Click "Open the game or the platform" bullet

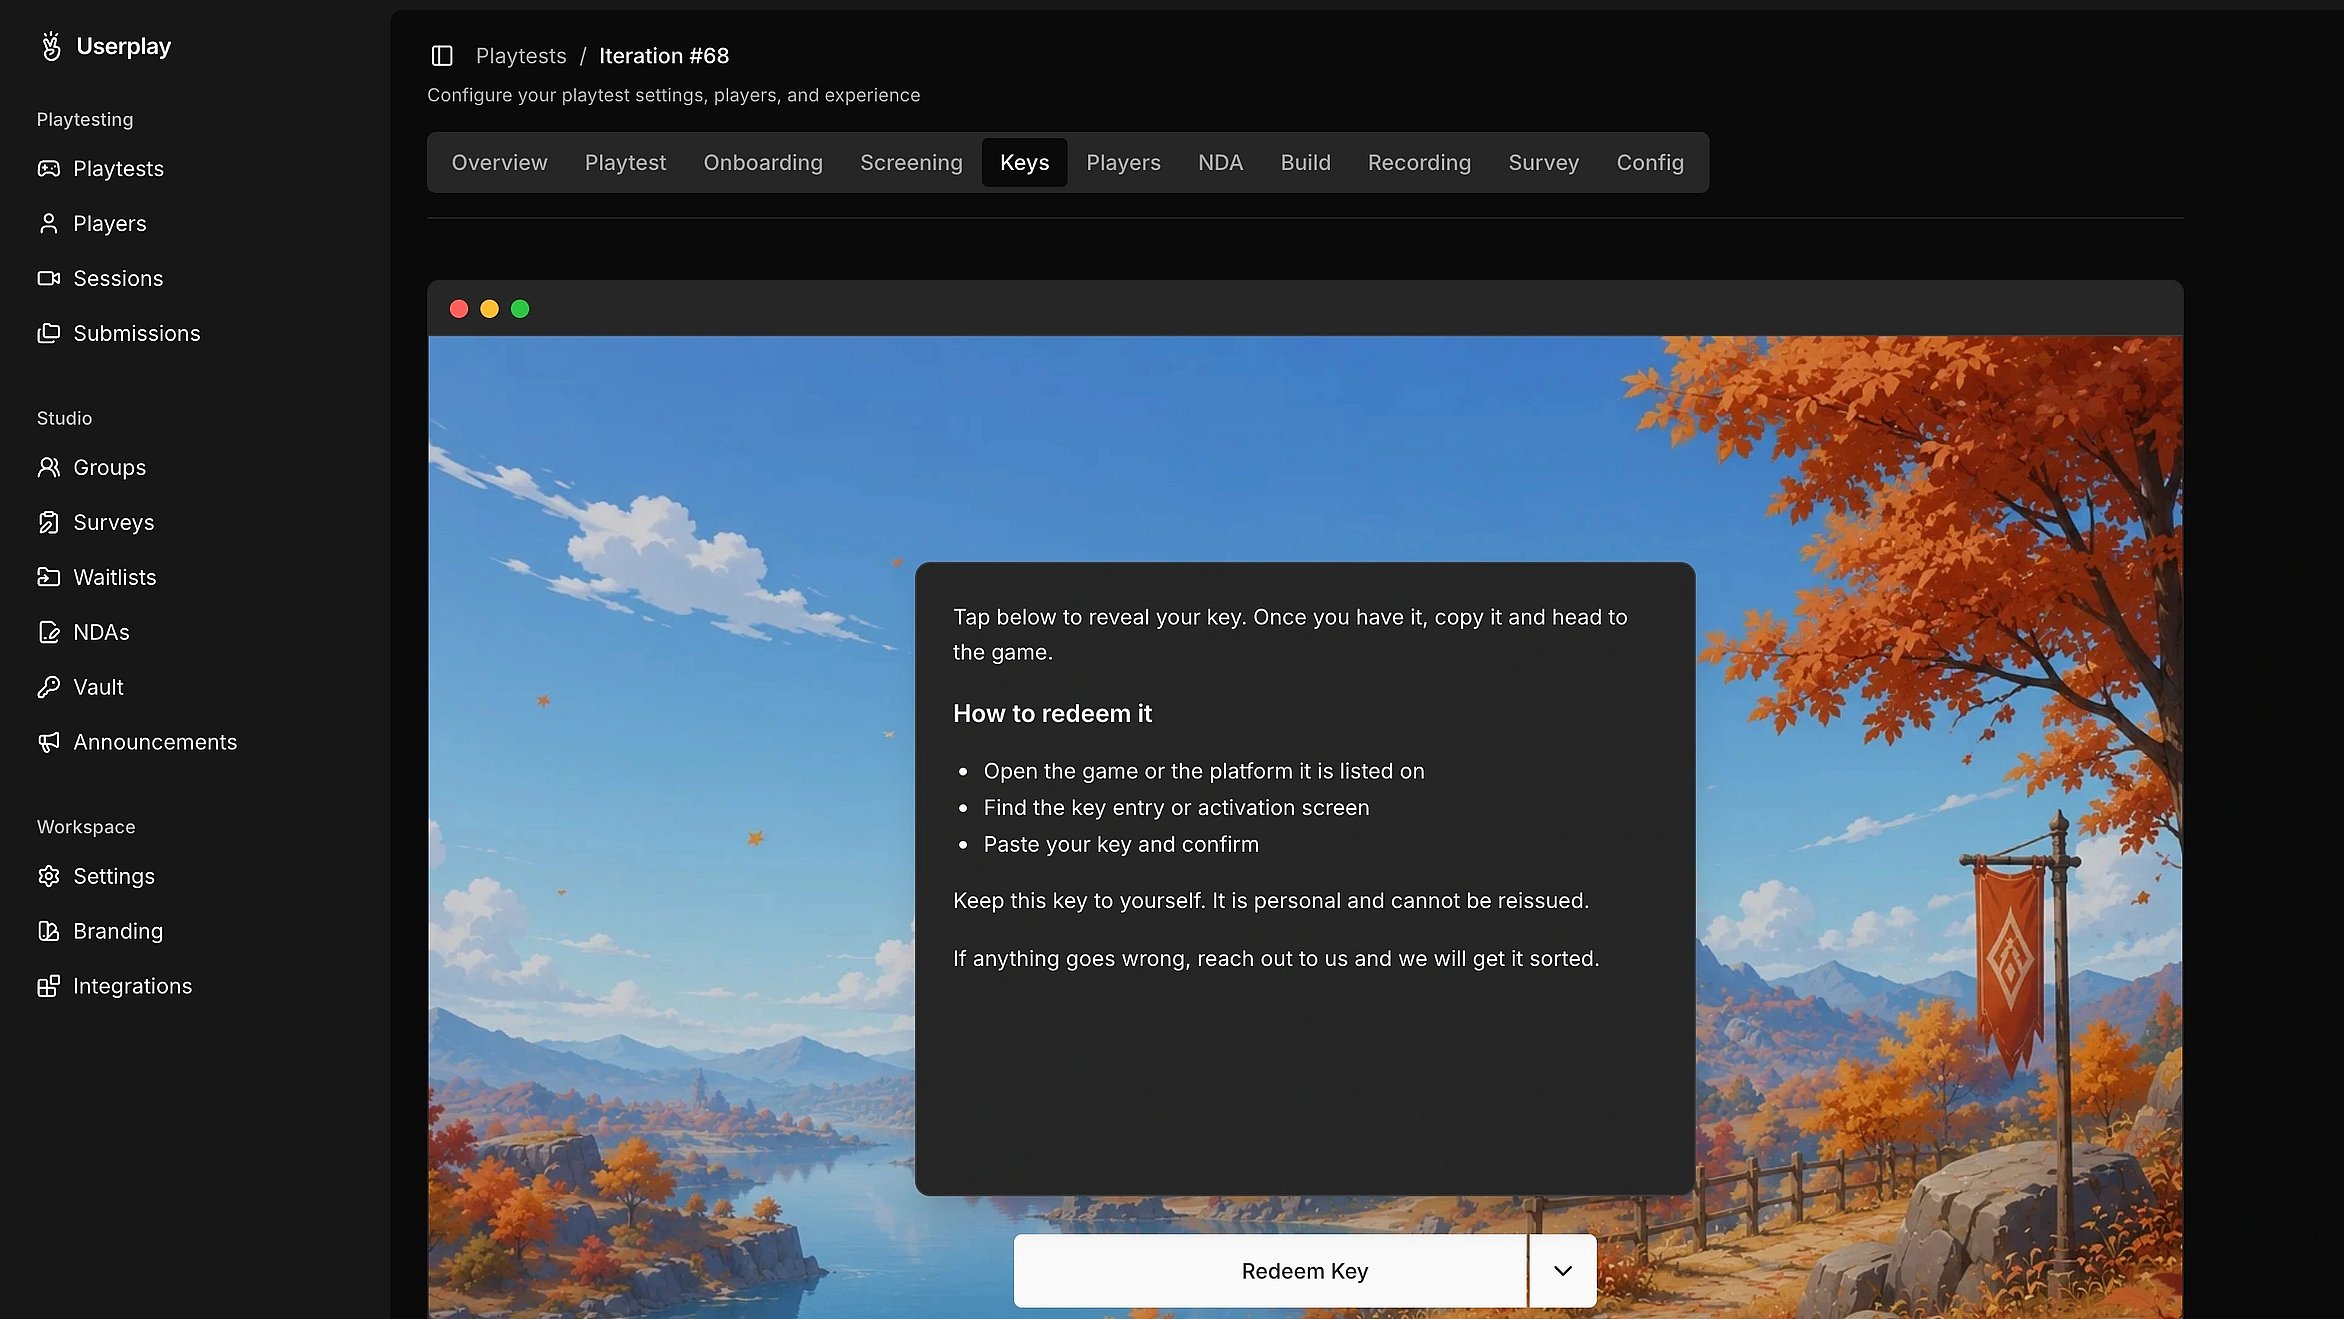pos(1204,771)
